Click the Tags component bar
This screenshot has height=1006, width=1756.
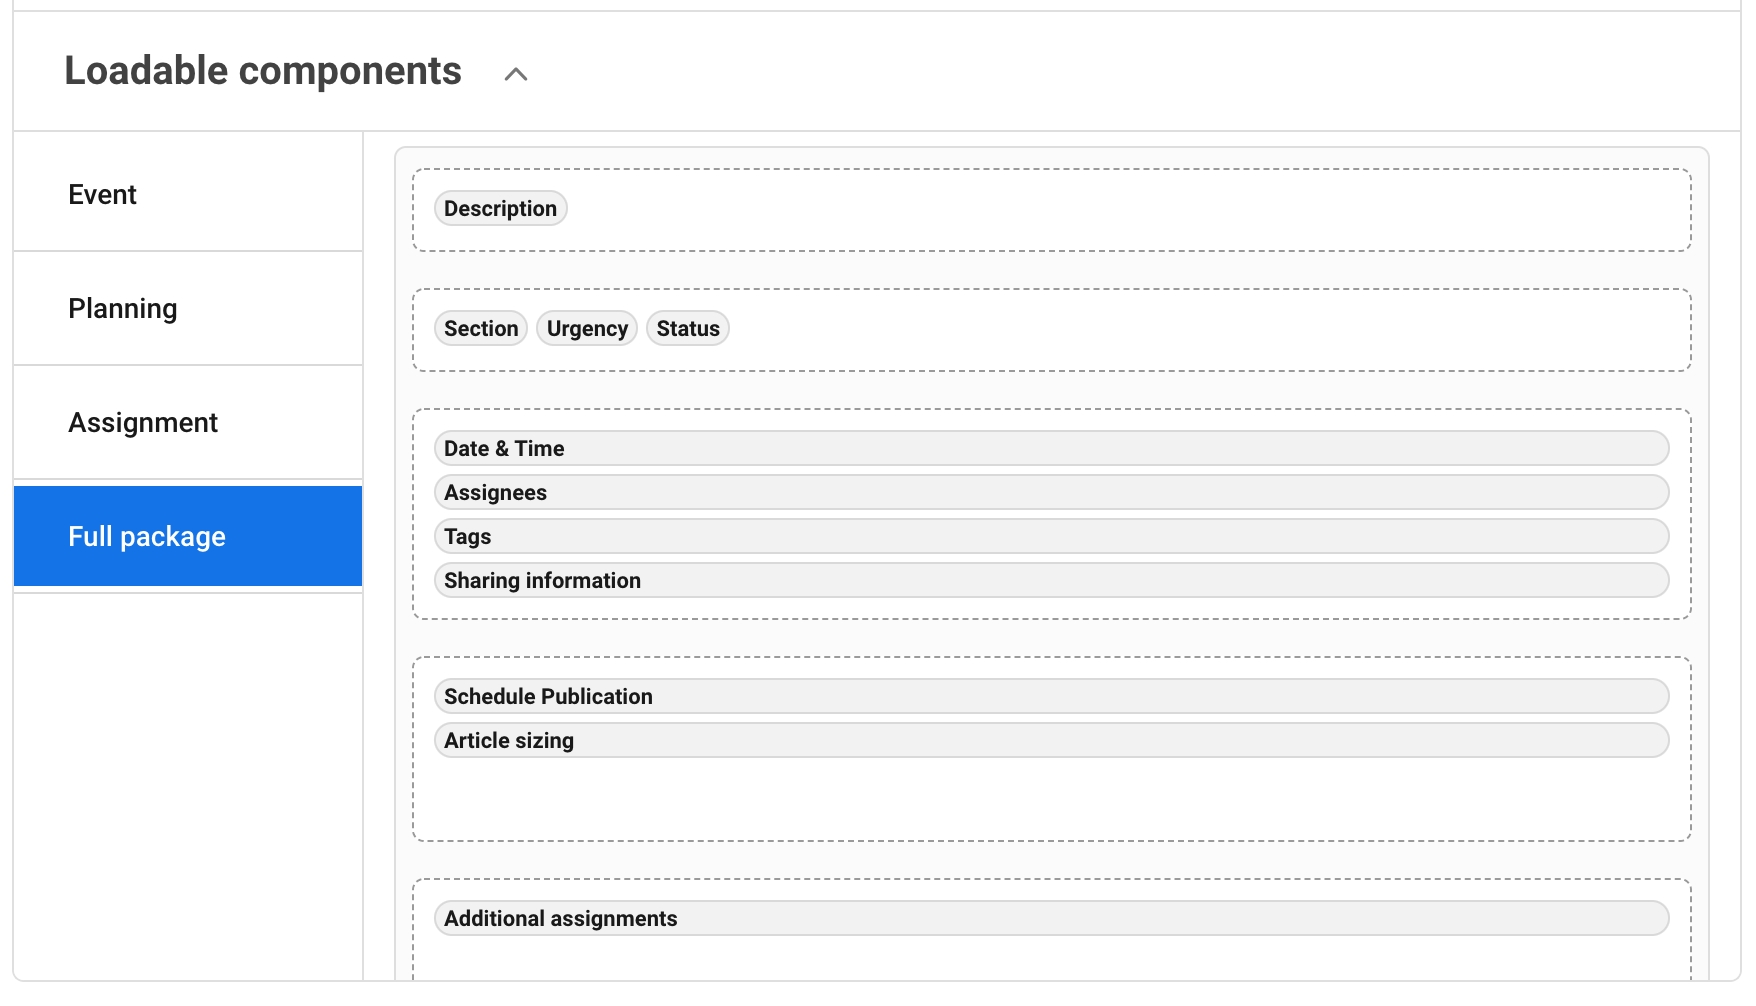(1051, 537)
